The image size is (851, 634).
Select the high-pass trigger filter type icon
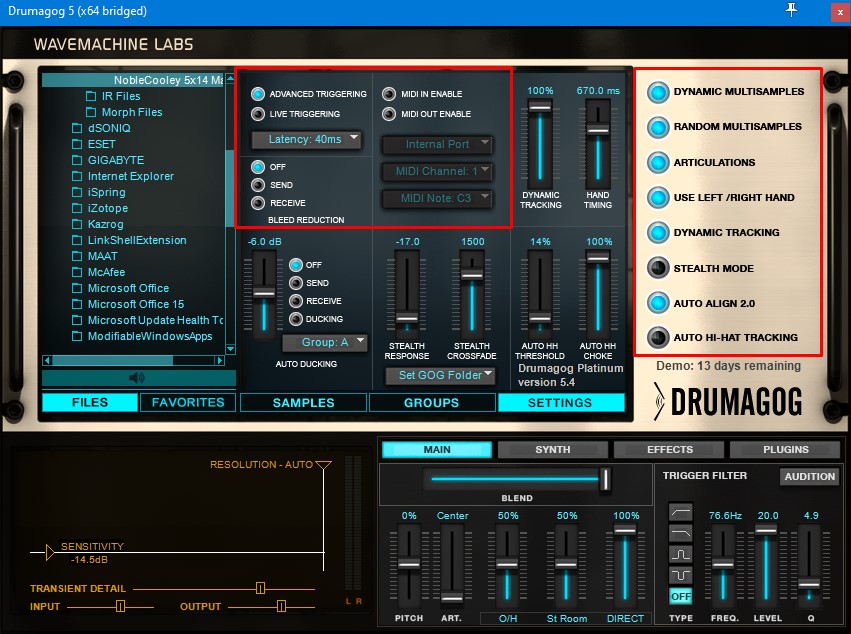coord(681,512)
